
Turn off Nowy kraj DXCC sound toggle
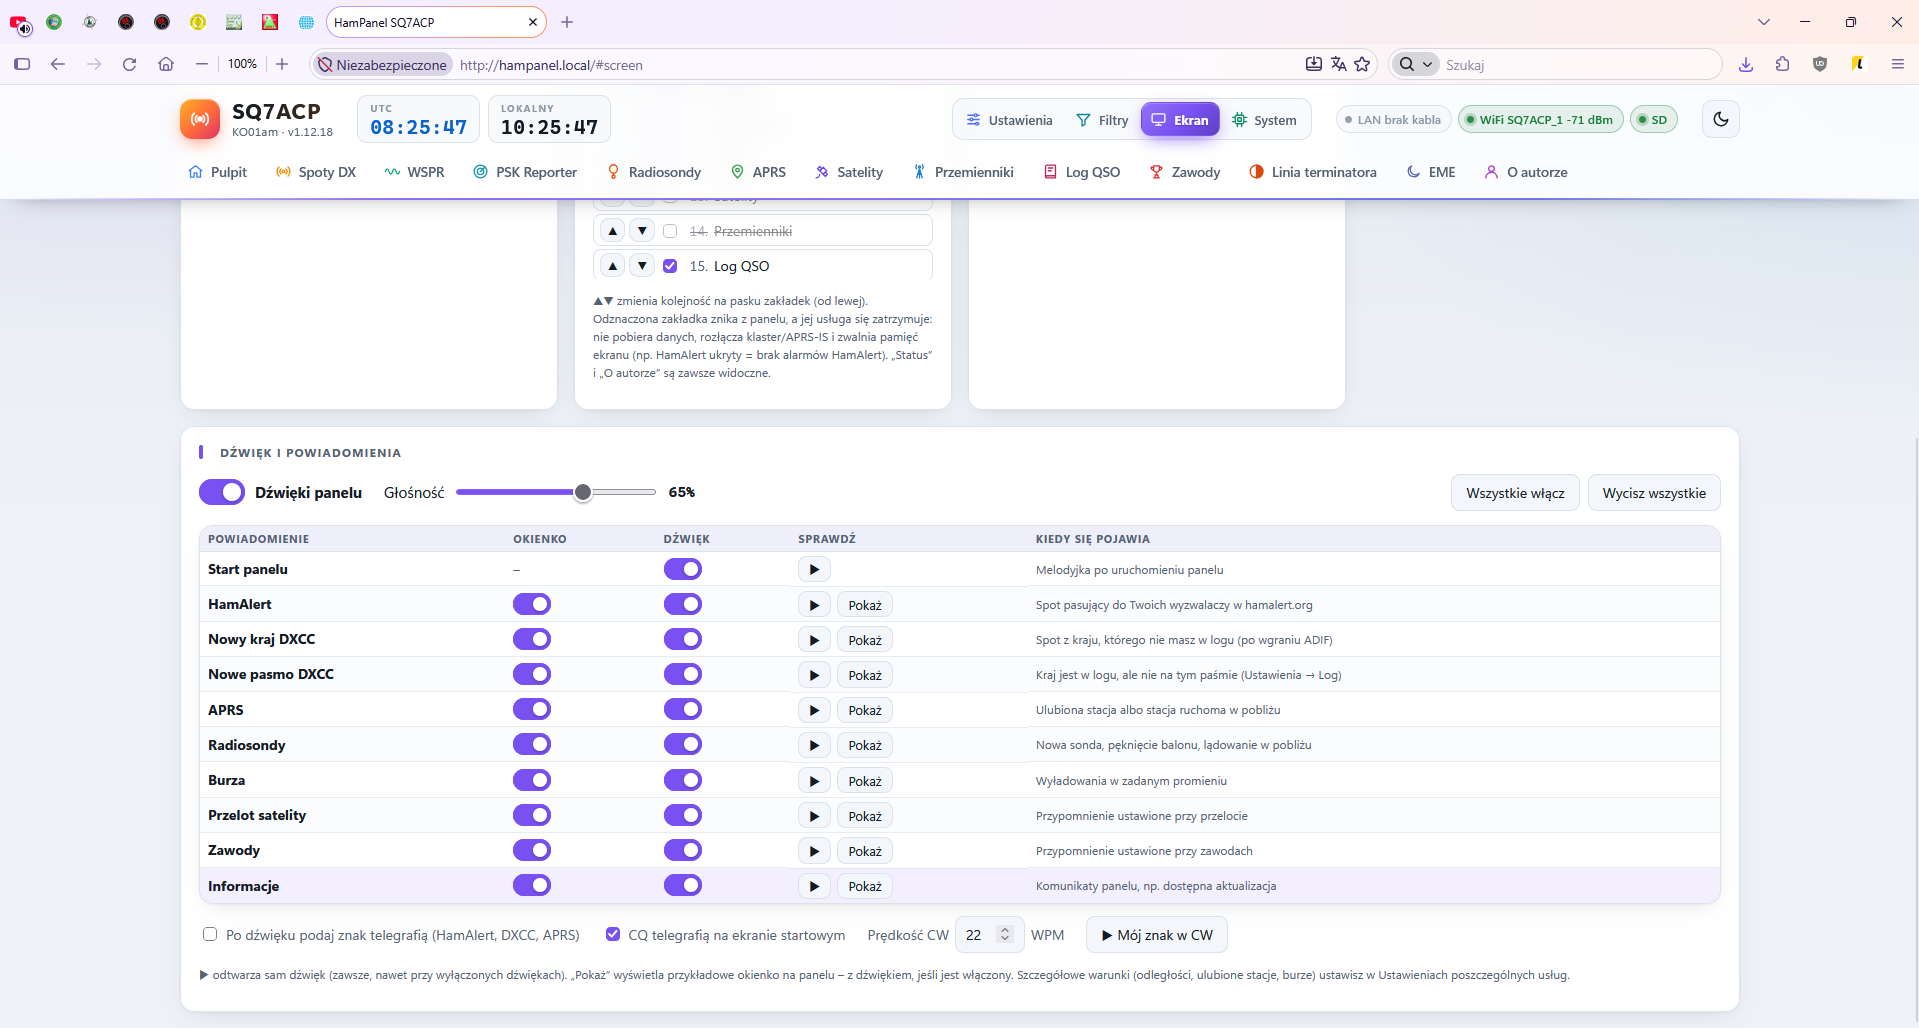click(x=683, y=639)
